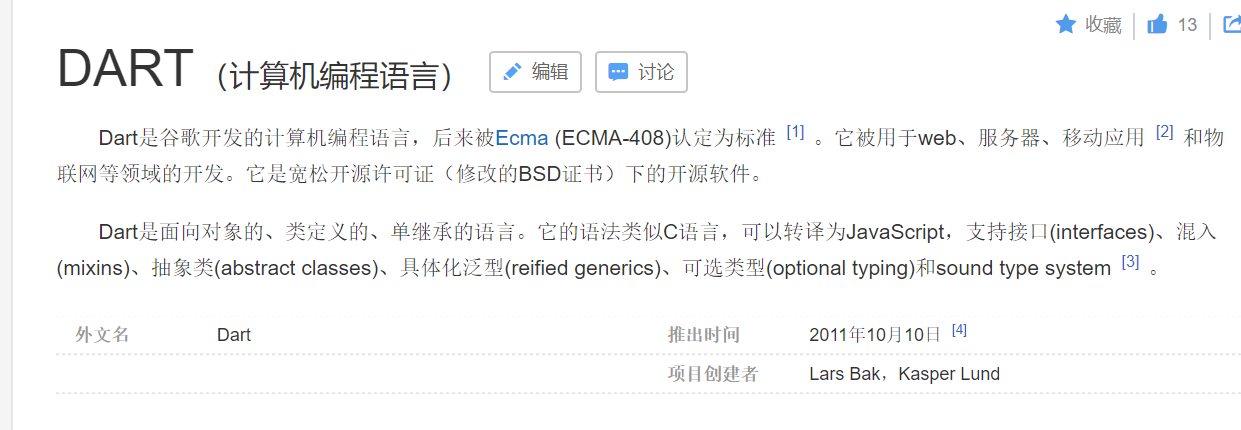Image resolution: width=1241 pixels, height=430 pixels.
Task: Open the Ecma hyperlink
Action: [x=522, y=138]
